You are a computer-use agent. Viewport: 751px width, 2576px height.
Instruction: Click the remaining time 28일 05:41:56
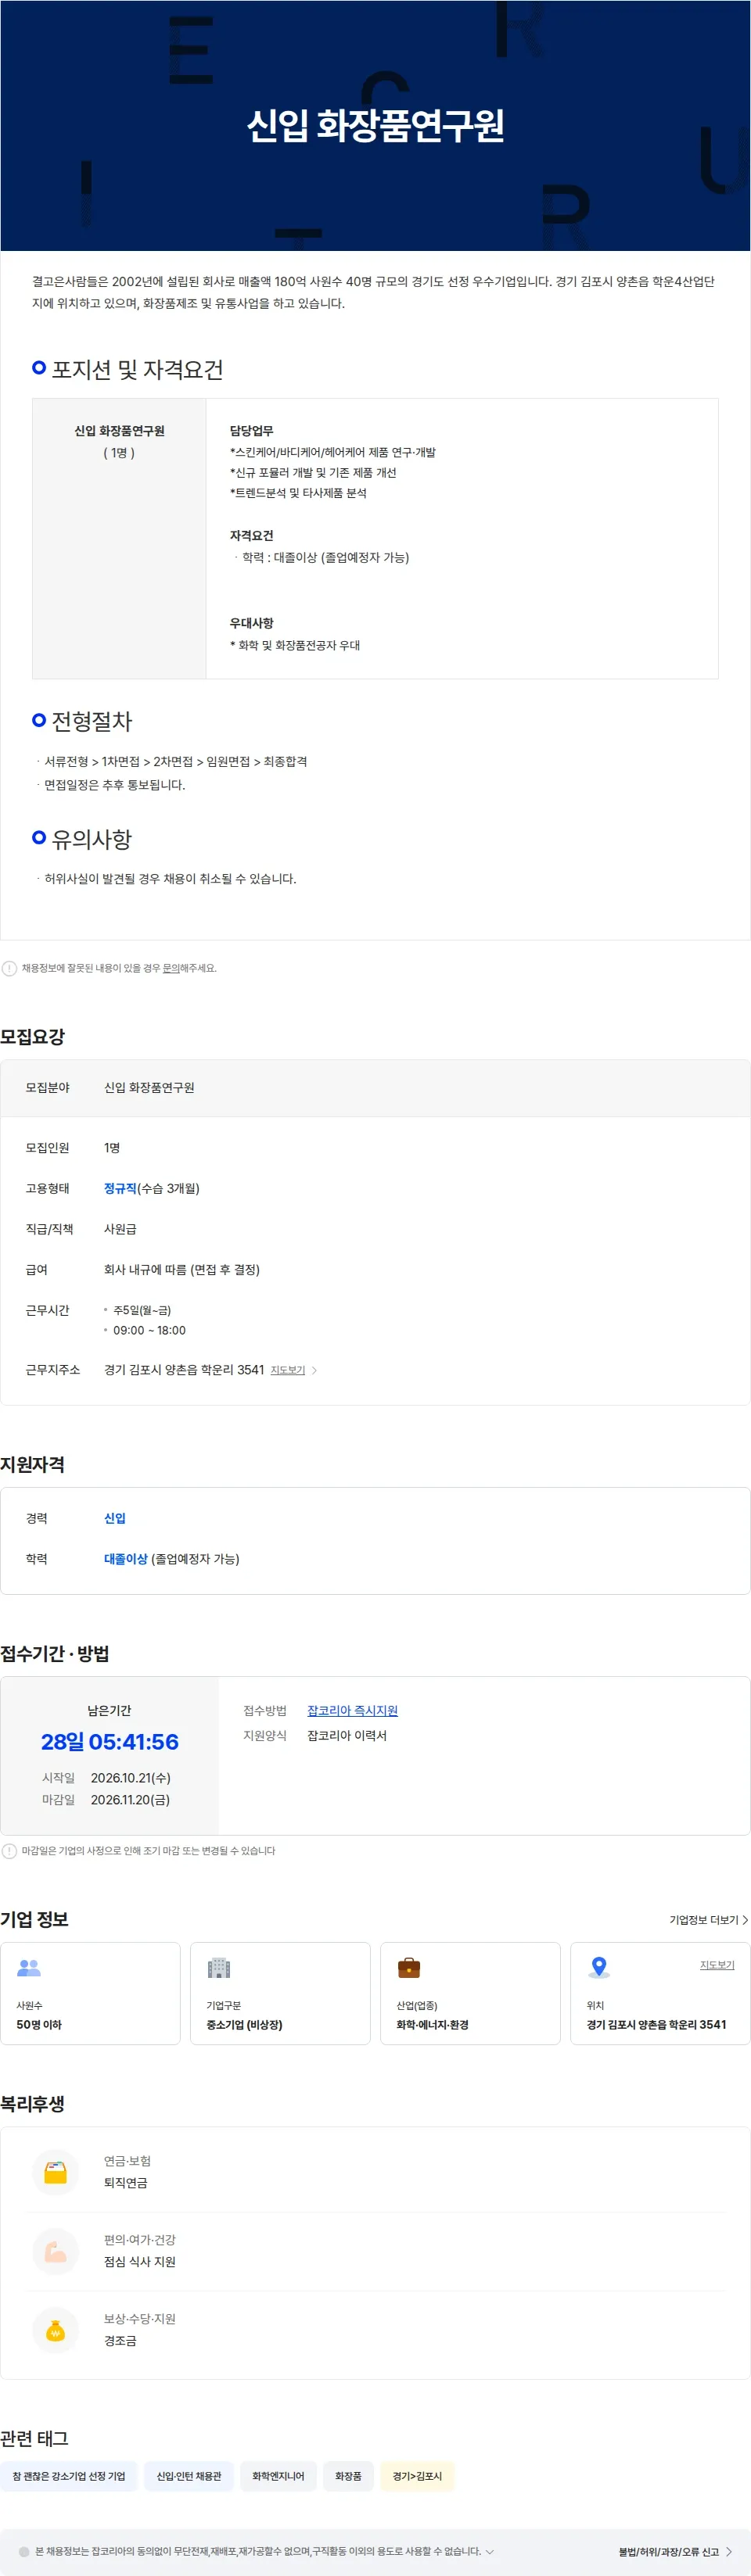[110, 1742]
